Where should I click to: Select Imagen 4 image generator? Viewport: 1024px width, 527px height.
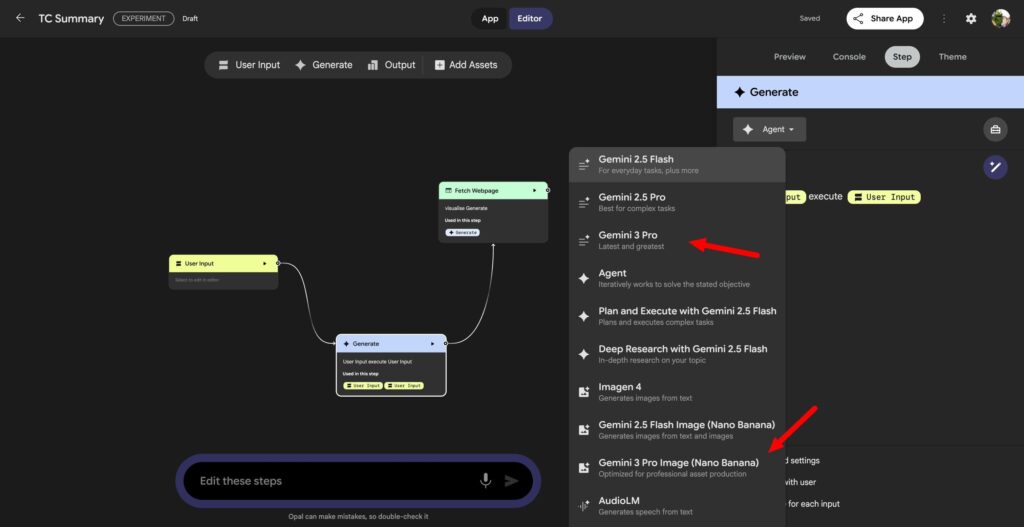coord(677,391)
